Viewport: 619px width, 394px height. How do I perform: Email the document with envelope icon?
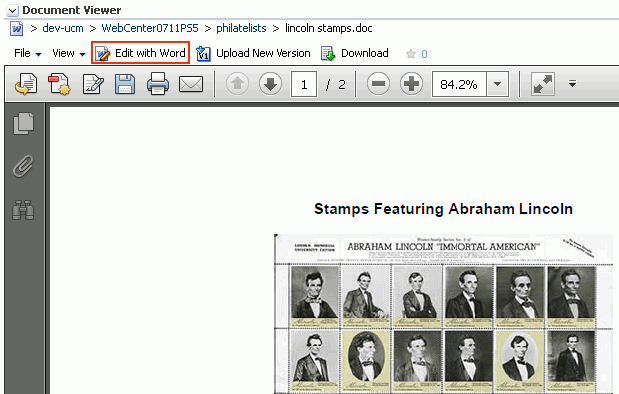pyautogui.click(x=191, y=84)
